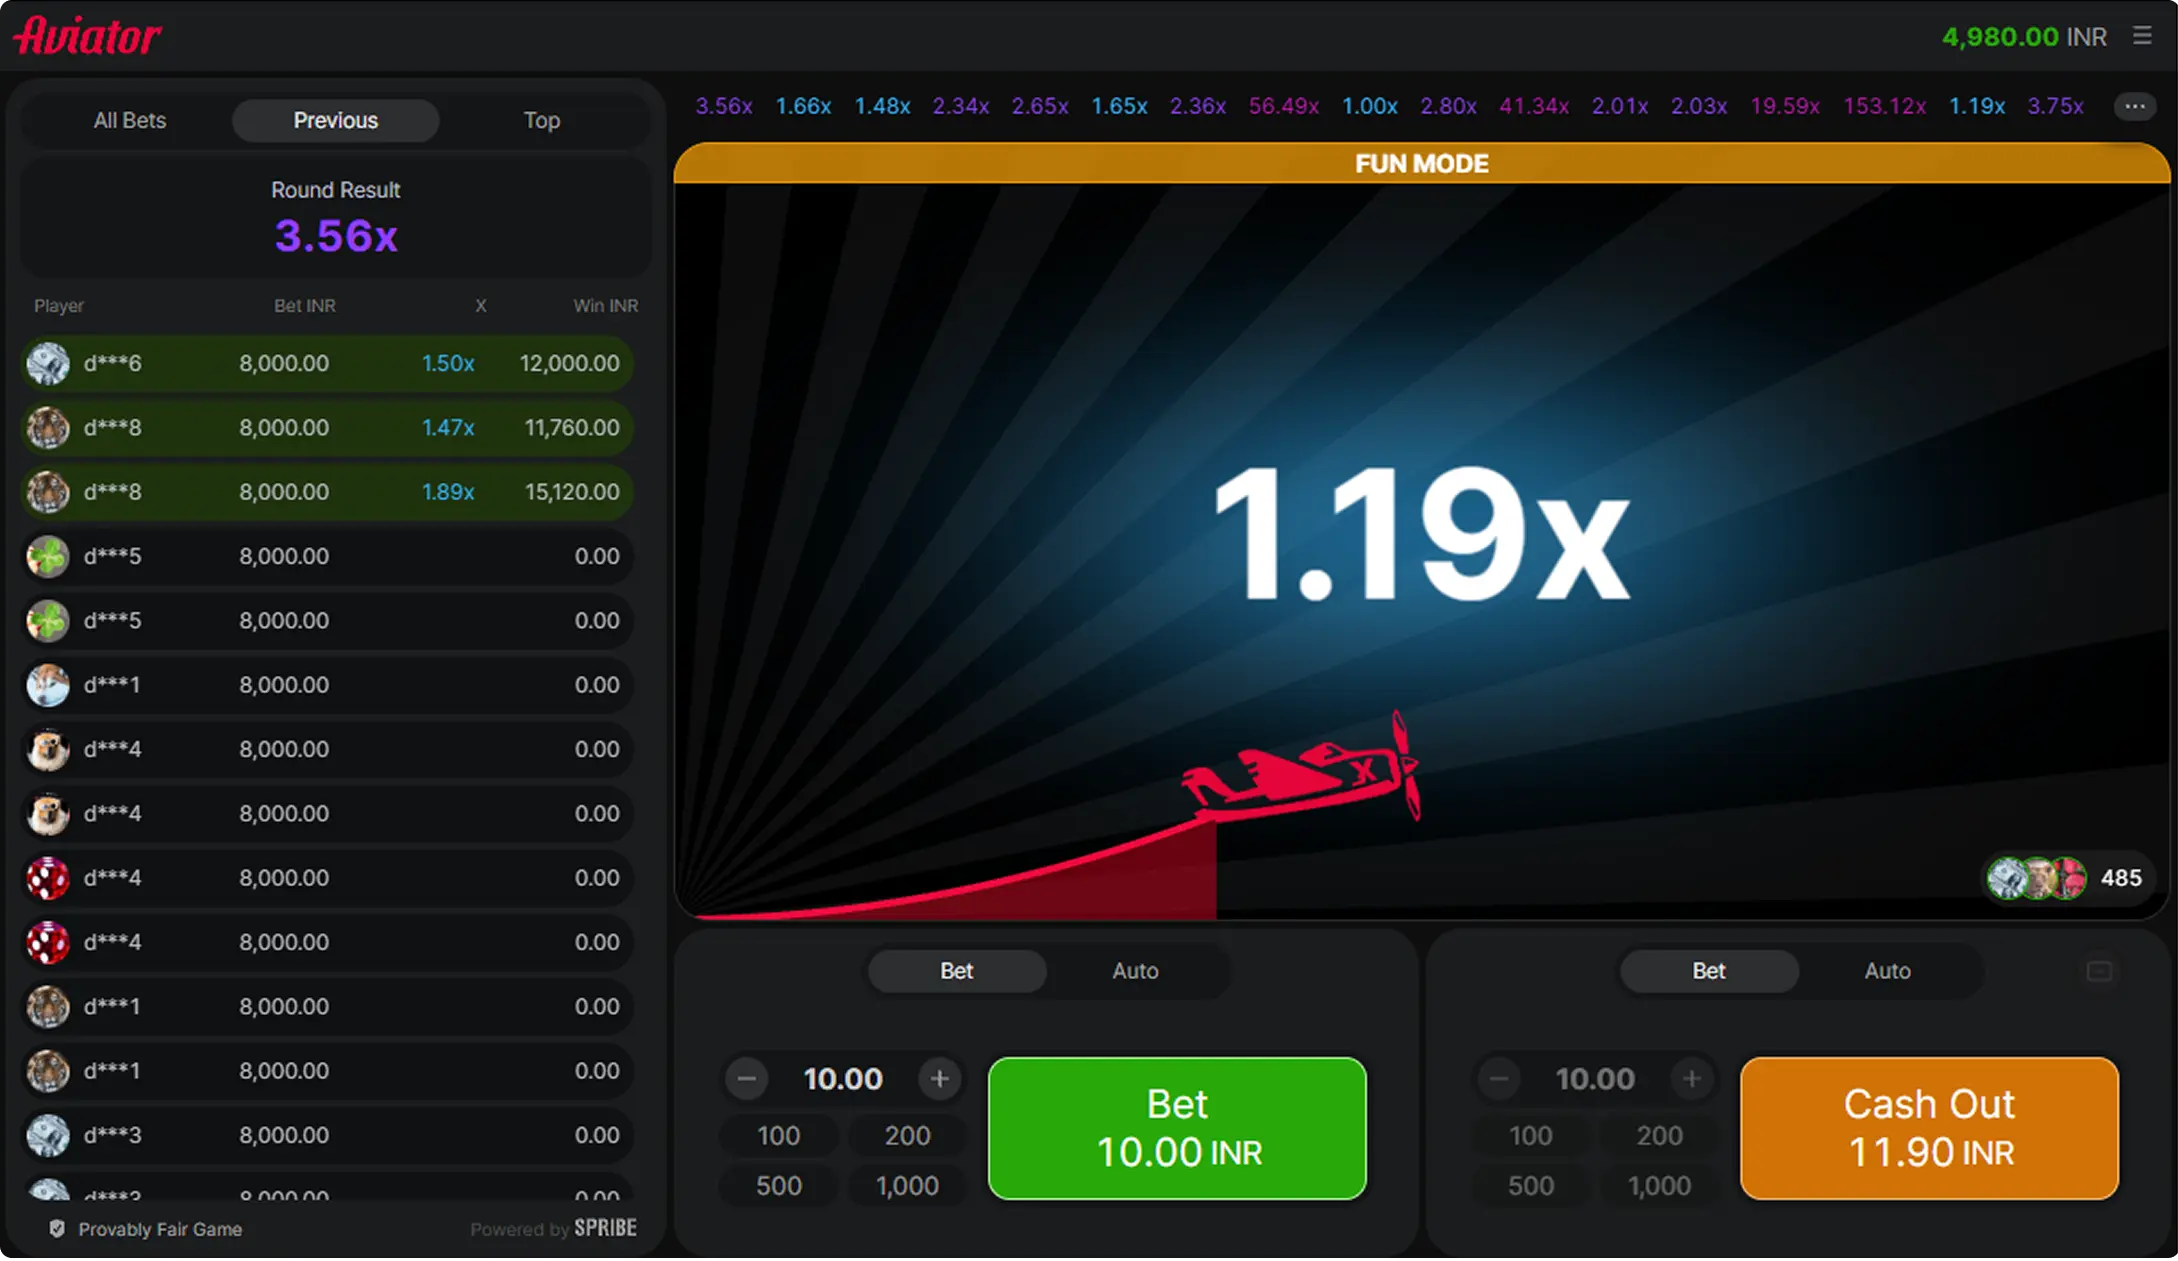The image size is (2178, 1261).
Task: Click the left bet amount field 10.00
Action: point(843,1079)
